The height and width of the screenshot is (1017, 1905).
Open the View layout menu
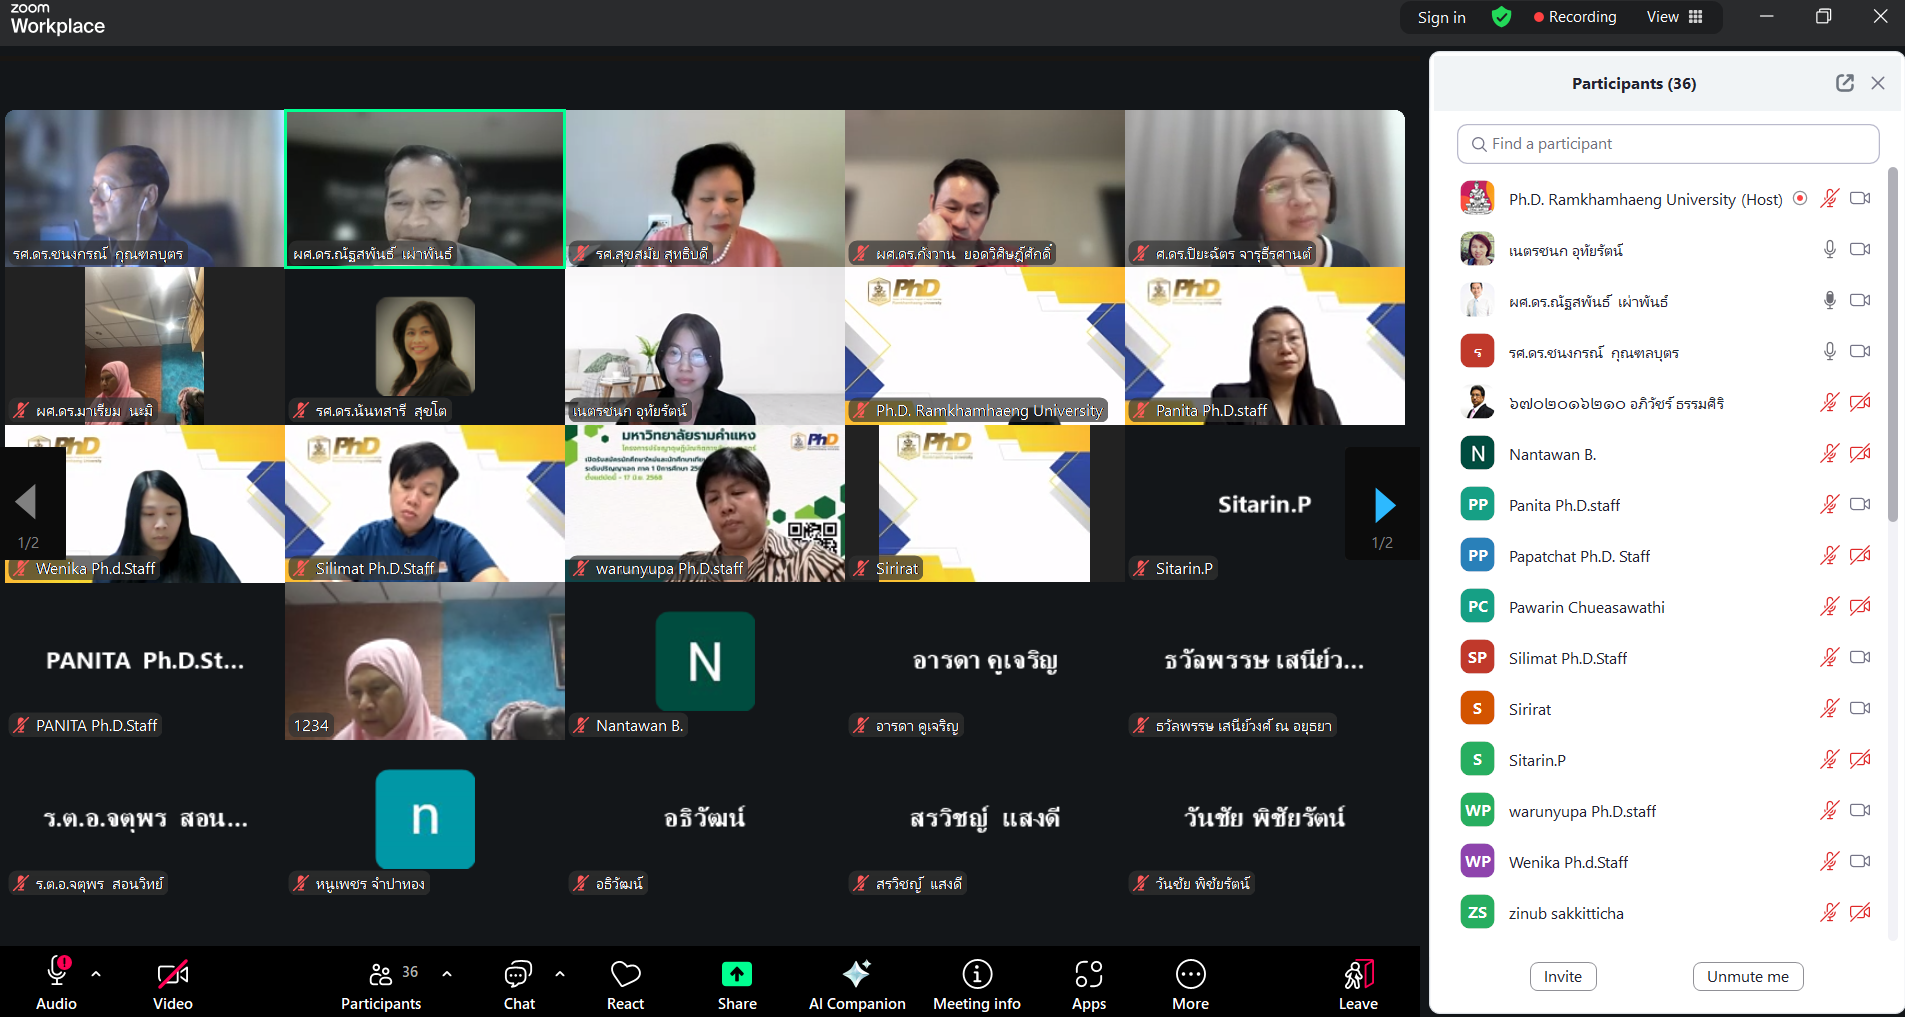pos(1675,17)
